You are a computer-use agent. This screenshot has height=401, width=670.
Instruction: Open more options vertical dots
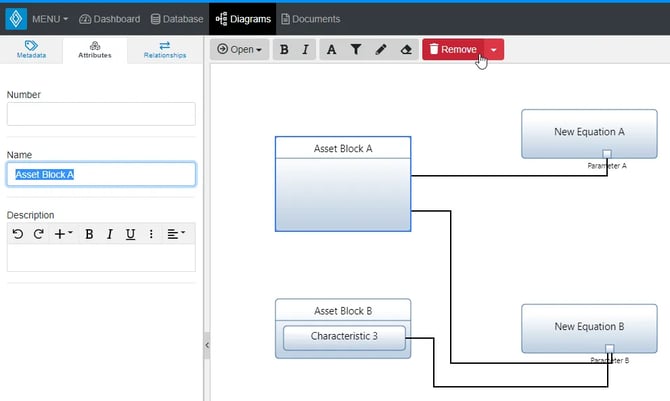pyautogui.click(x=151, y=234)
